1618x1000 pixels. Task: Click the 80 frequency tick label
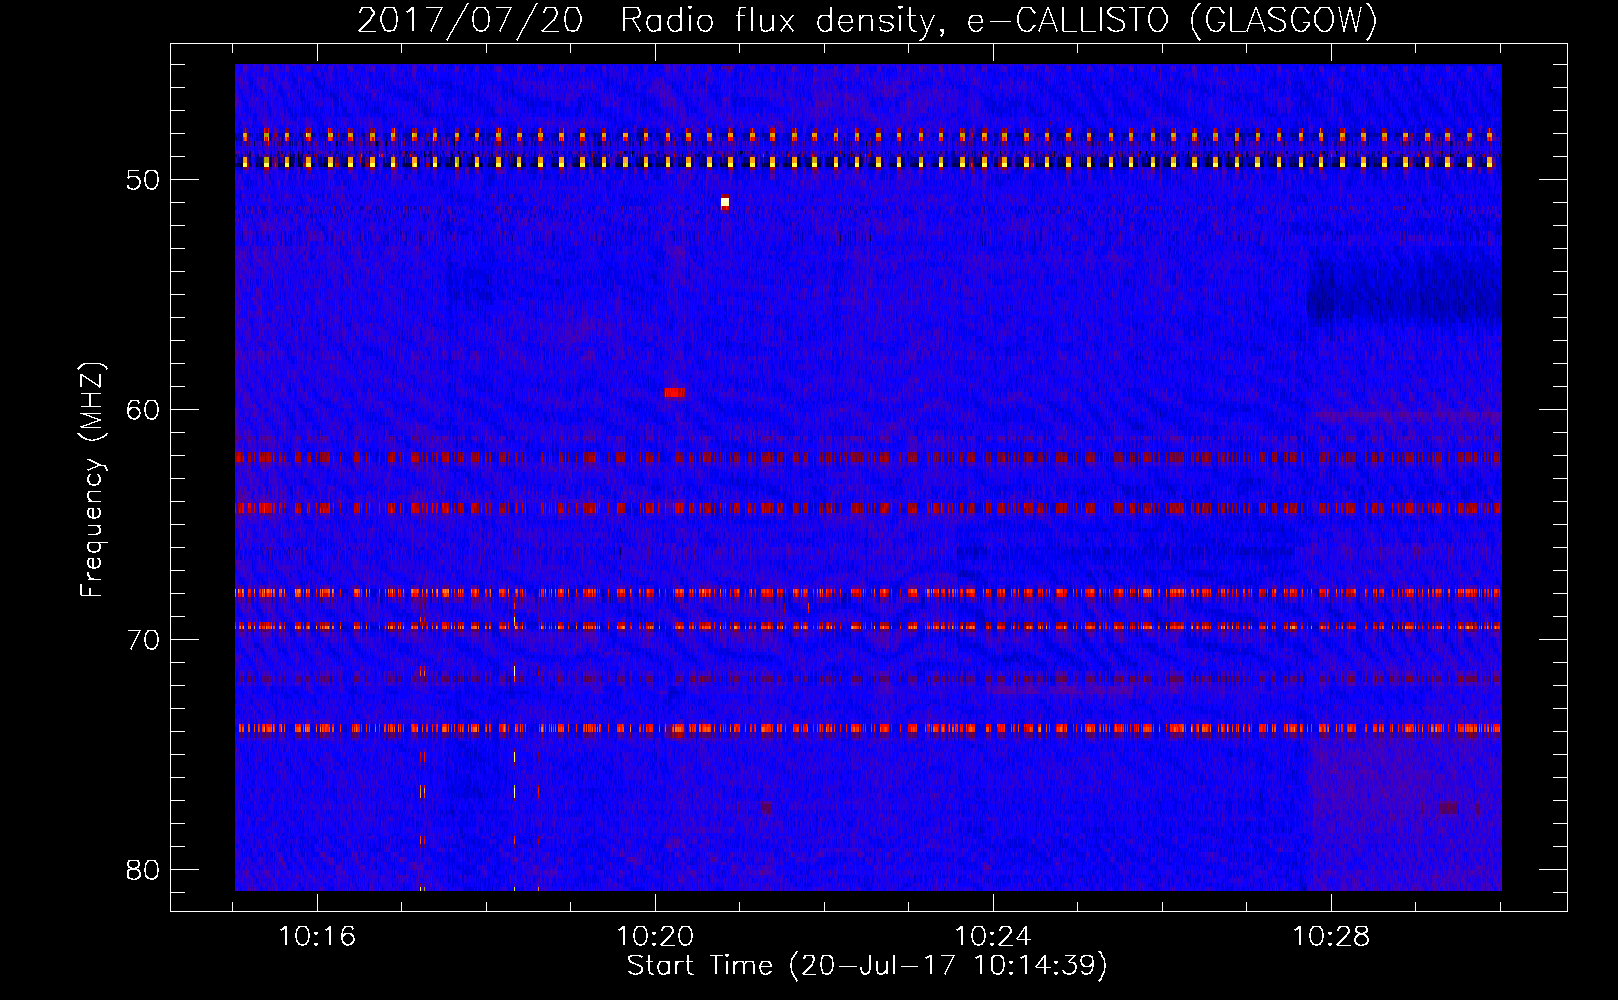coord(143,870)
